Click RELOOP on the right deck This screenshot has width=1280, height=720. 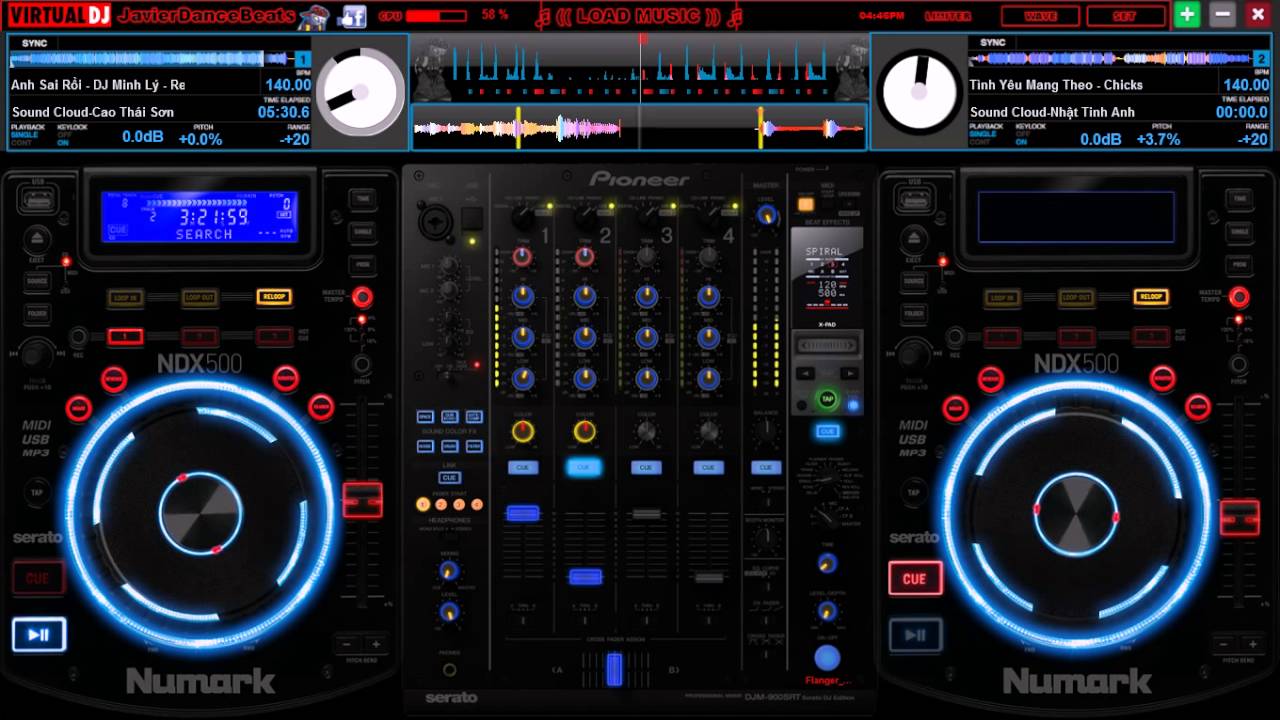pos(1151,297)
